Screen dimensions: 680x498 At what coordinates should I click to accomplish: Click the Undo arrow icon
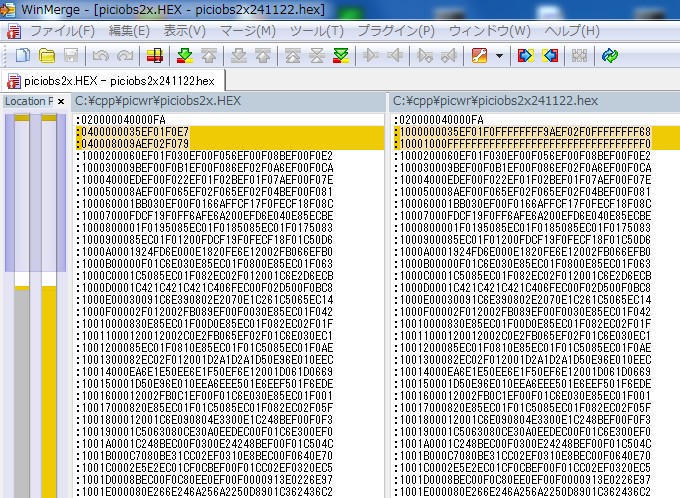tap(101, 56)
